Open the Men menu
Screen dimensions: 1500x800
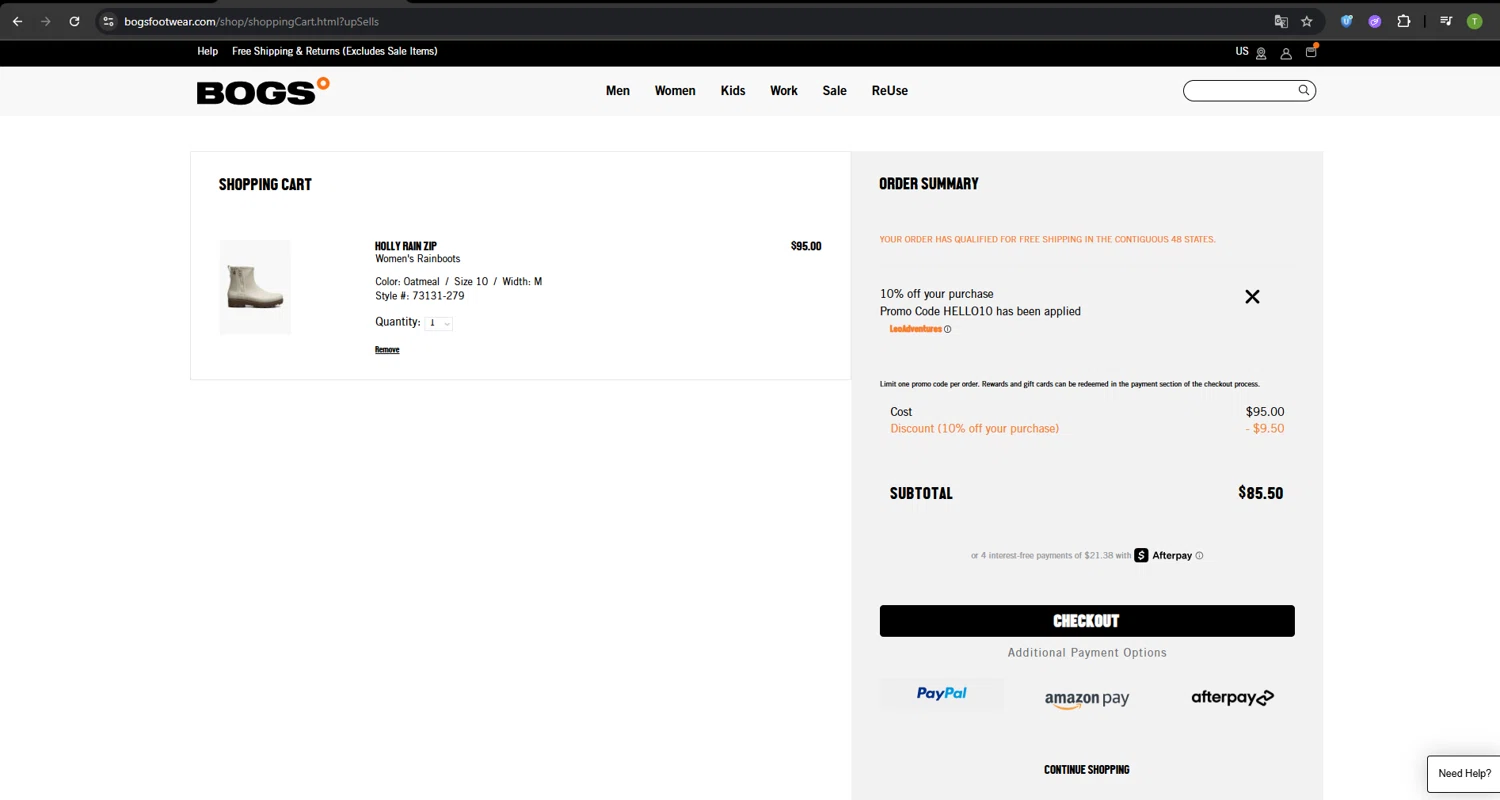tap(618, 91)
